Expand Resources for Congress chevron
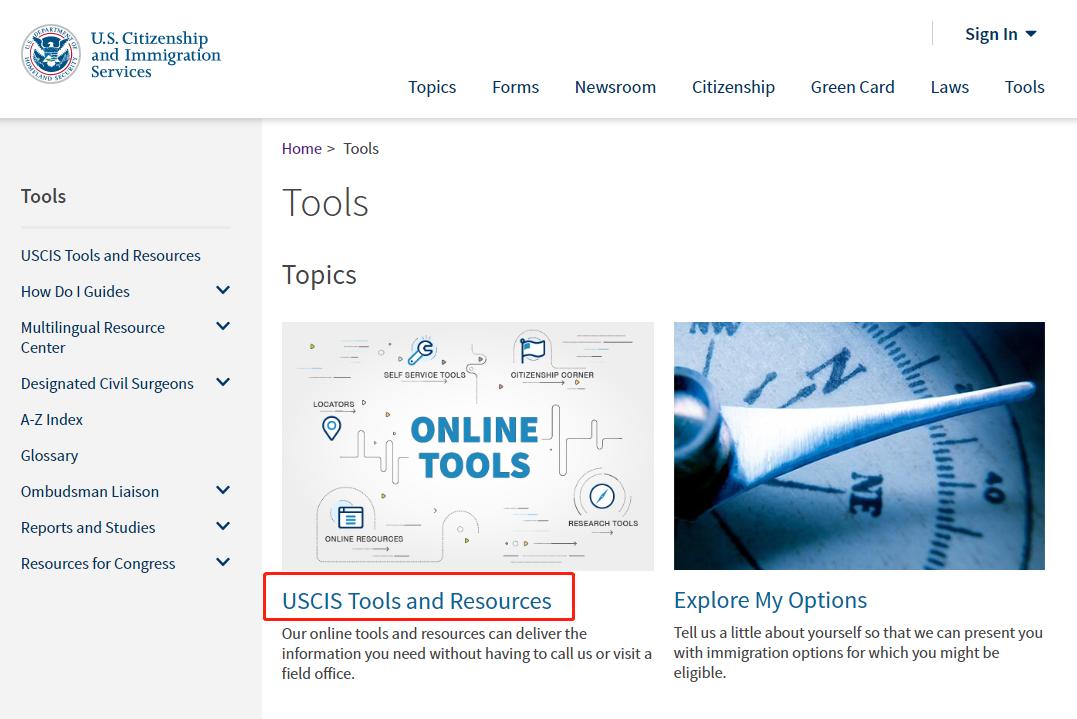1077x719 pixels. pyautogui.click(x=223, y=563)
